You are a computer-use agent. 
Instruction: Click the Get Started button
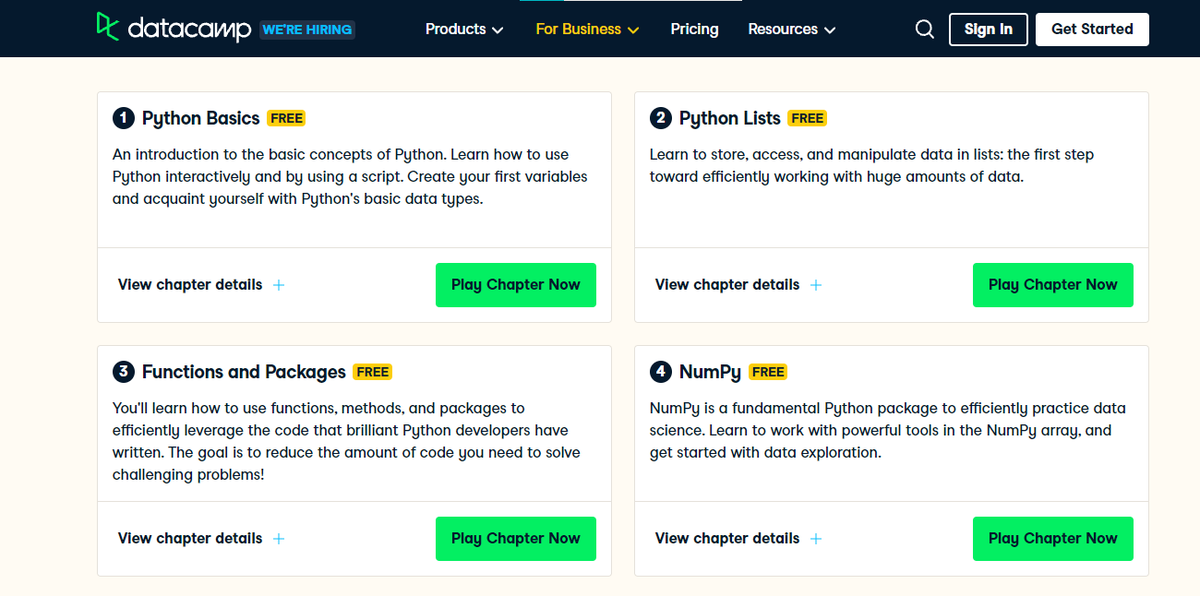1092,29
